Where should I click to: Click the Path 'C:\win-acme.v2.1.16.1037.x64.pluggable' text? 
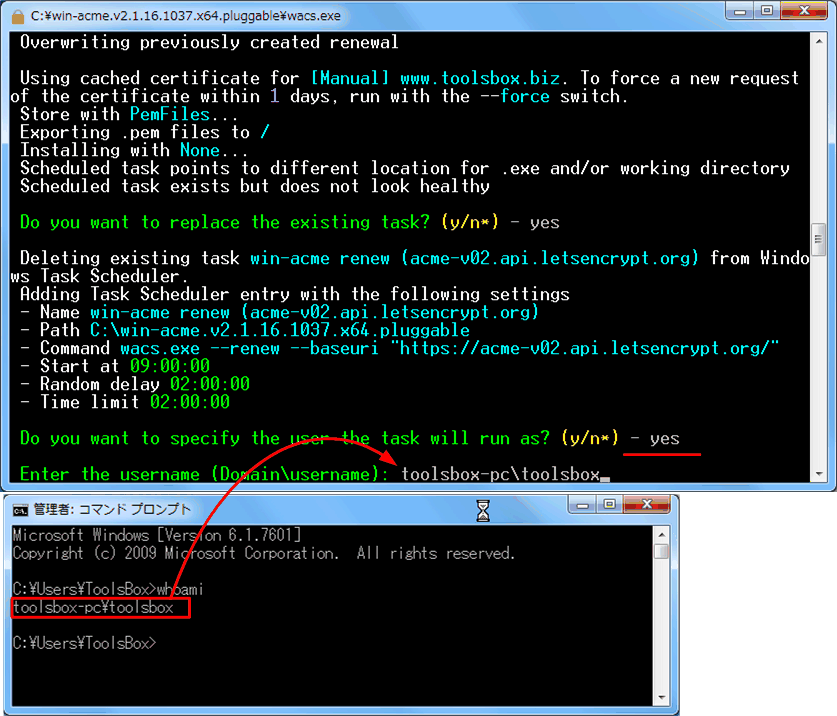pos(280,330)
